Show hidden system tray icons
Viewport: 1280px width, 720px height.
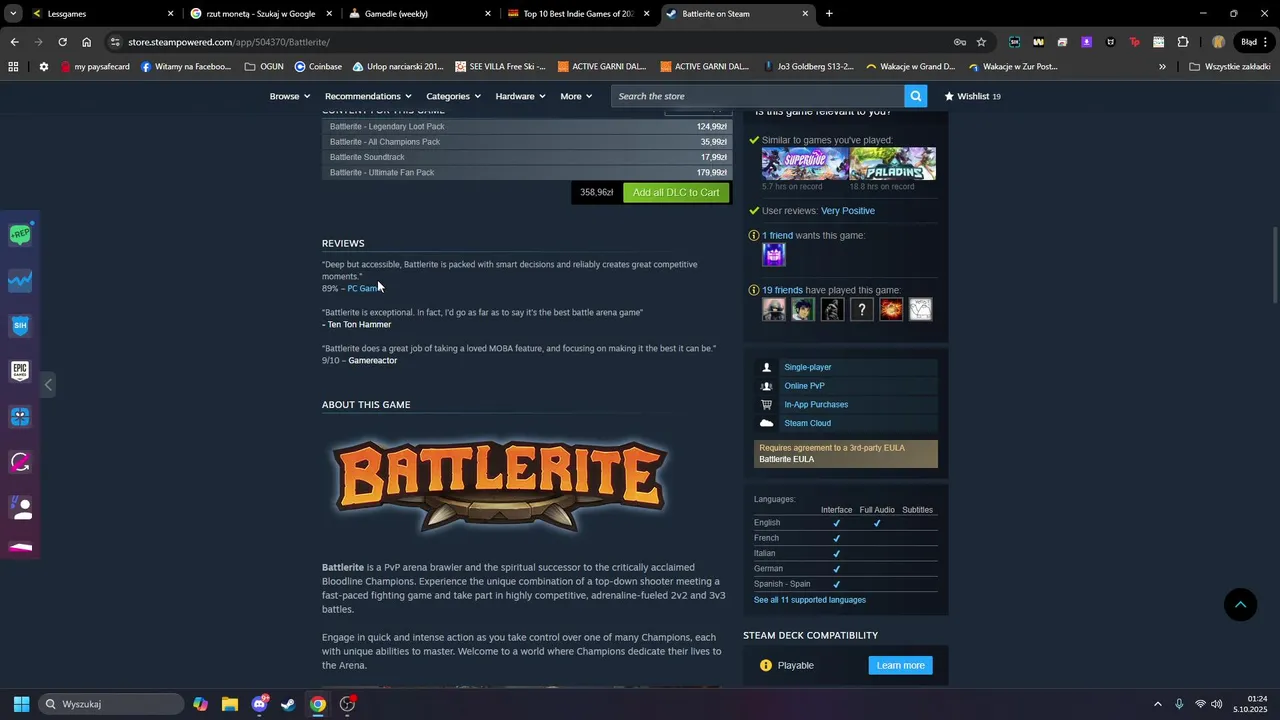click(1158, 704)
